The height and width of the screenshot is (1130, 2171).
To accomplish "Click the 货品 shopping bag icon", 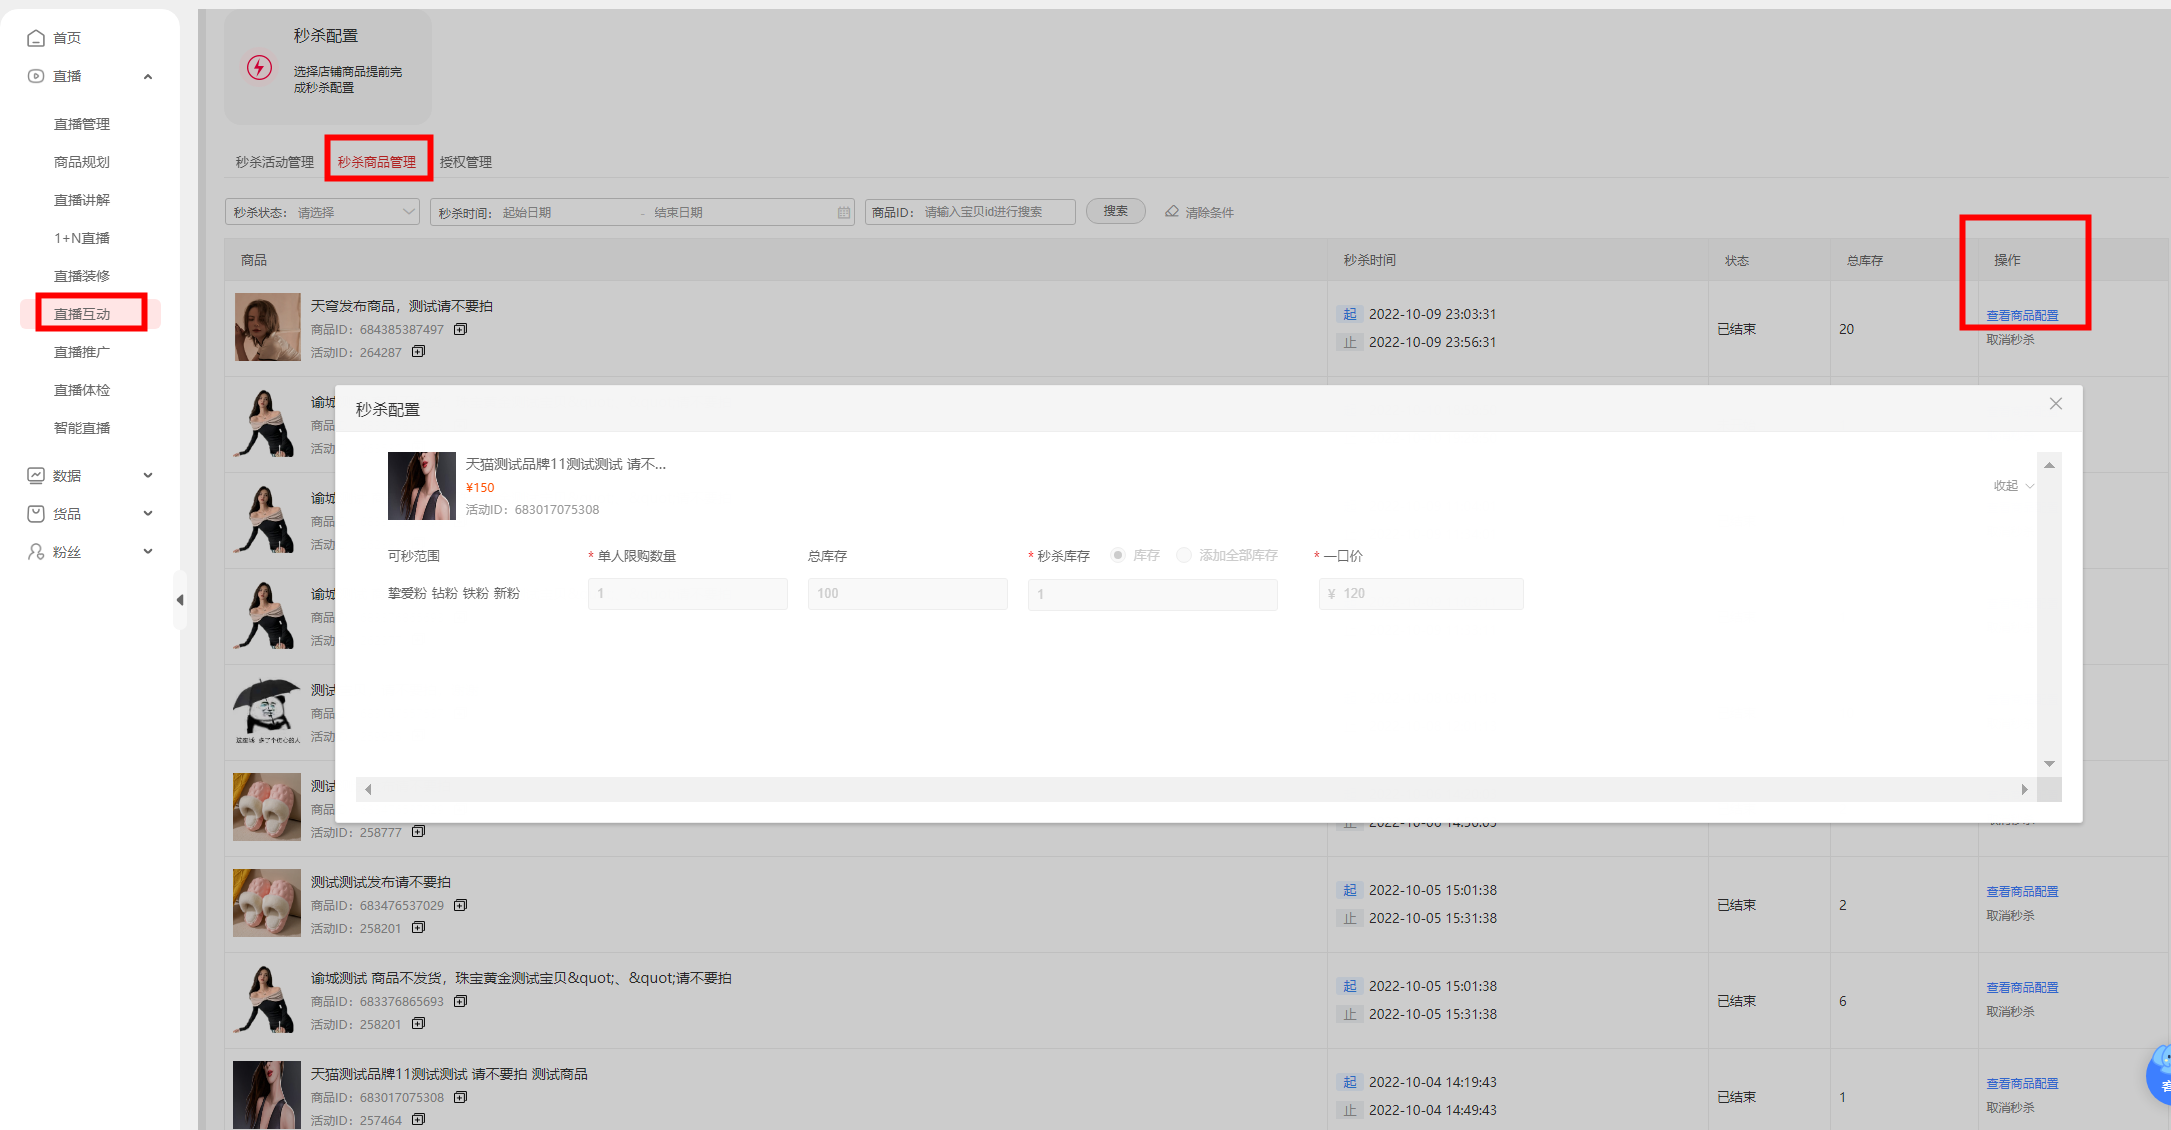I will [x=36, y=514].
